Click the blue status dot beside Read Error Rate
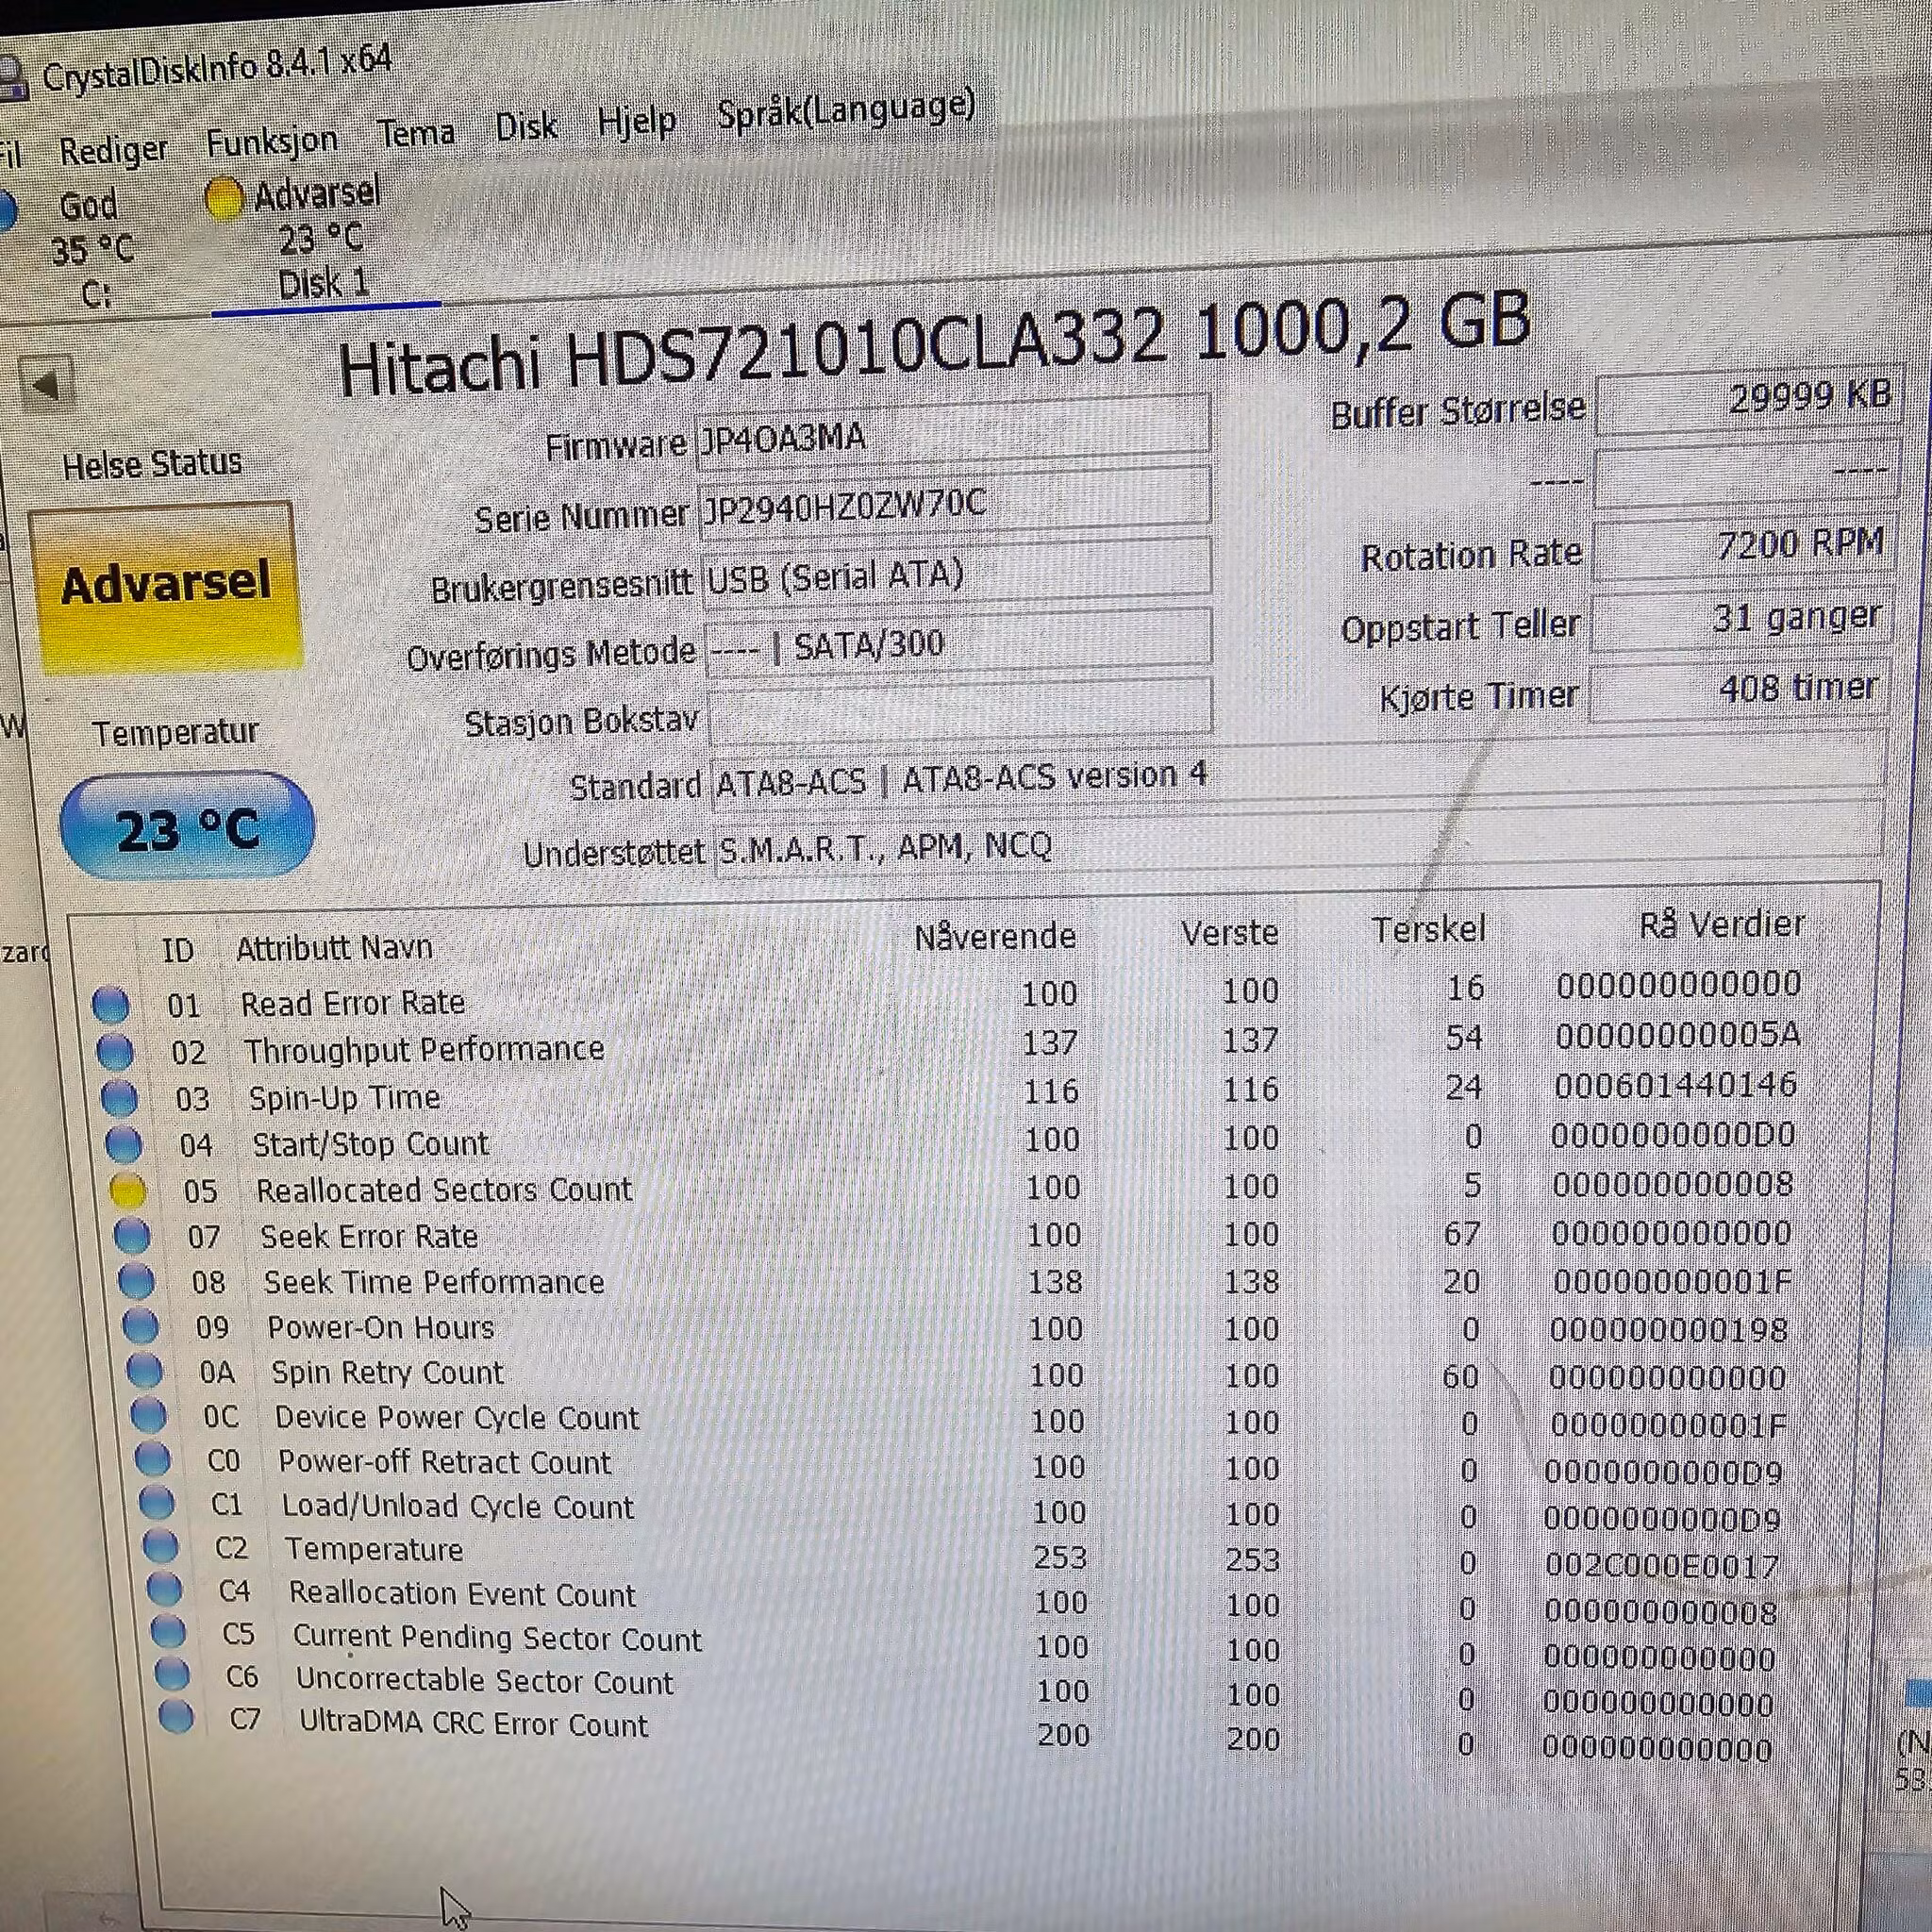This screenshot has width=1932, height=1932. (110, 1005)
